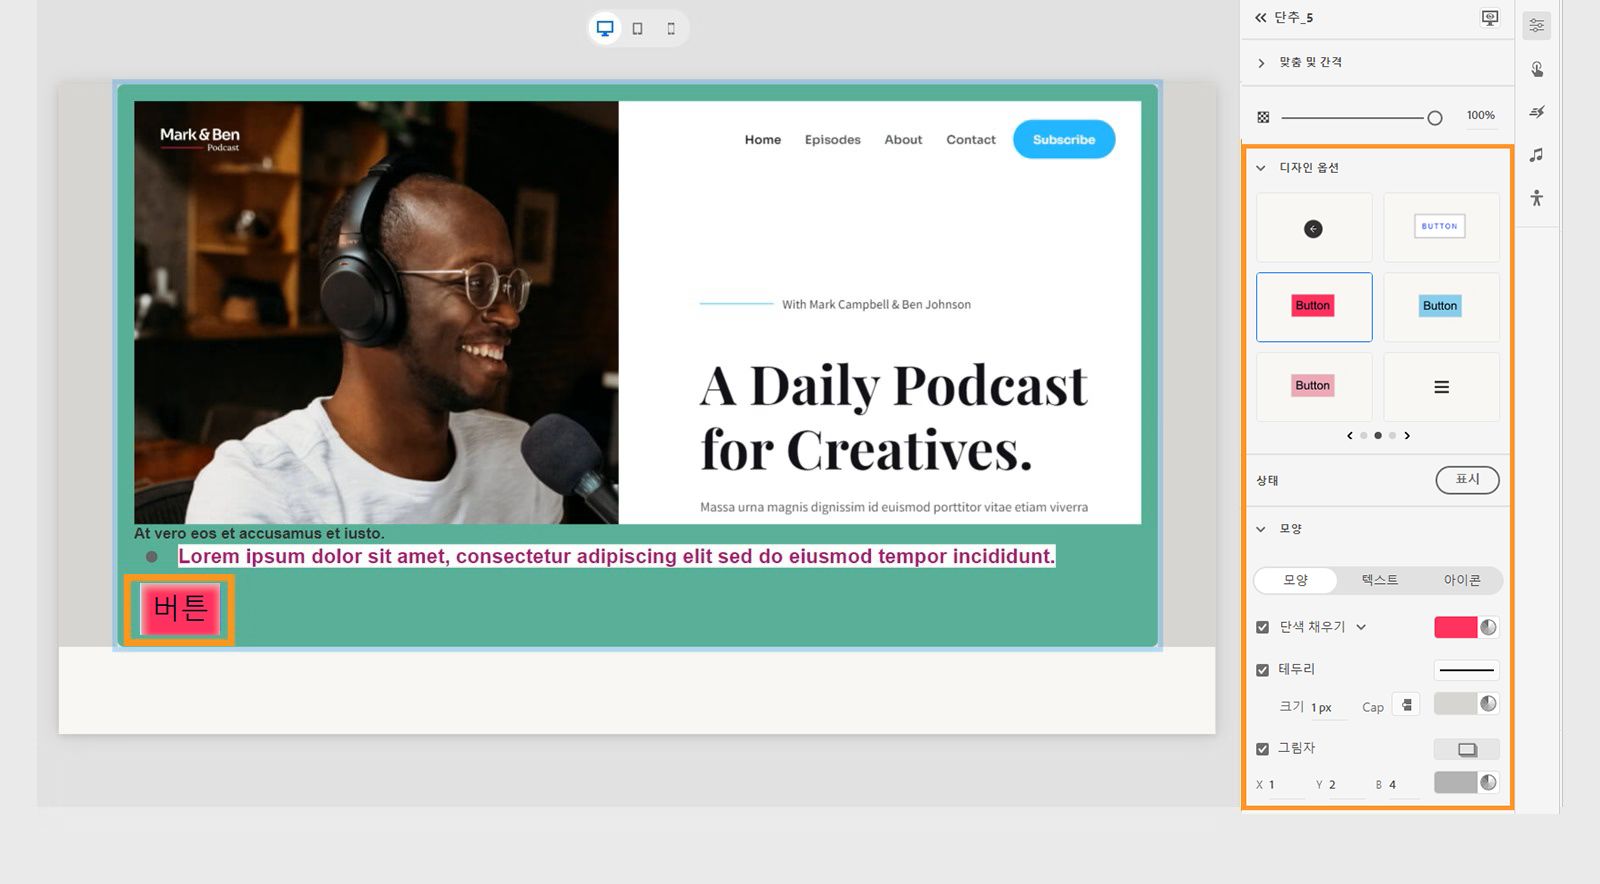Click Contact in the page navigation
This screenshot has height=884, width=1600.
971,140
